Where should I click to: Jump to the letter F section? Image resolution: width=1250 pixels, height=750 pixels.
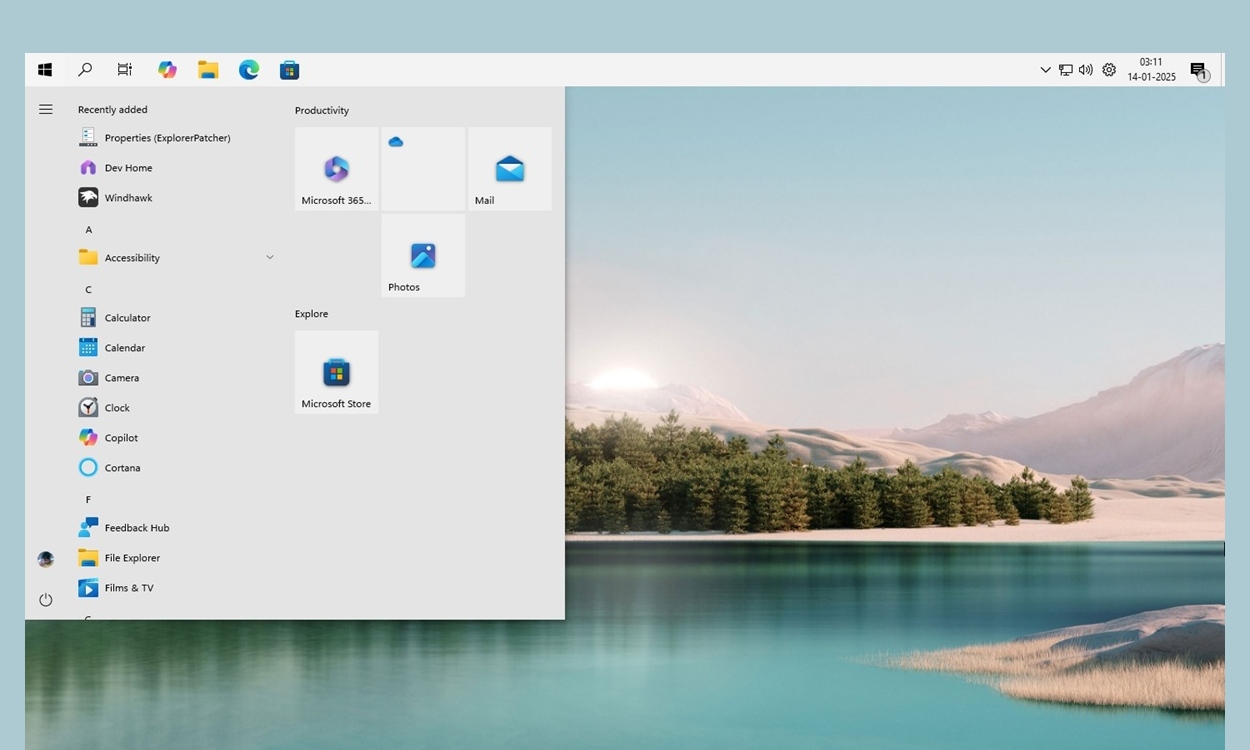[88, 498]
